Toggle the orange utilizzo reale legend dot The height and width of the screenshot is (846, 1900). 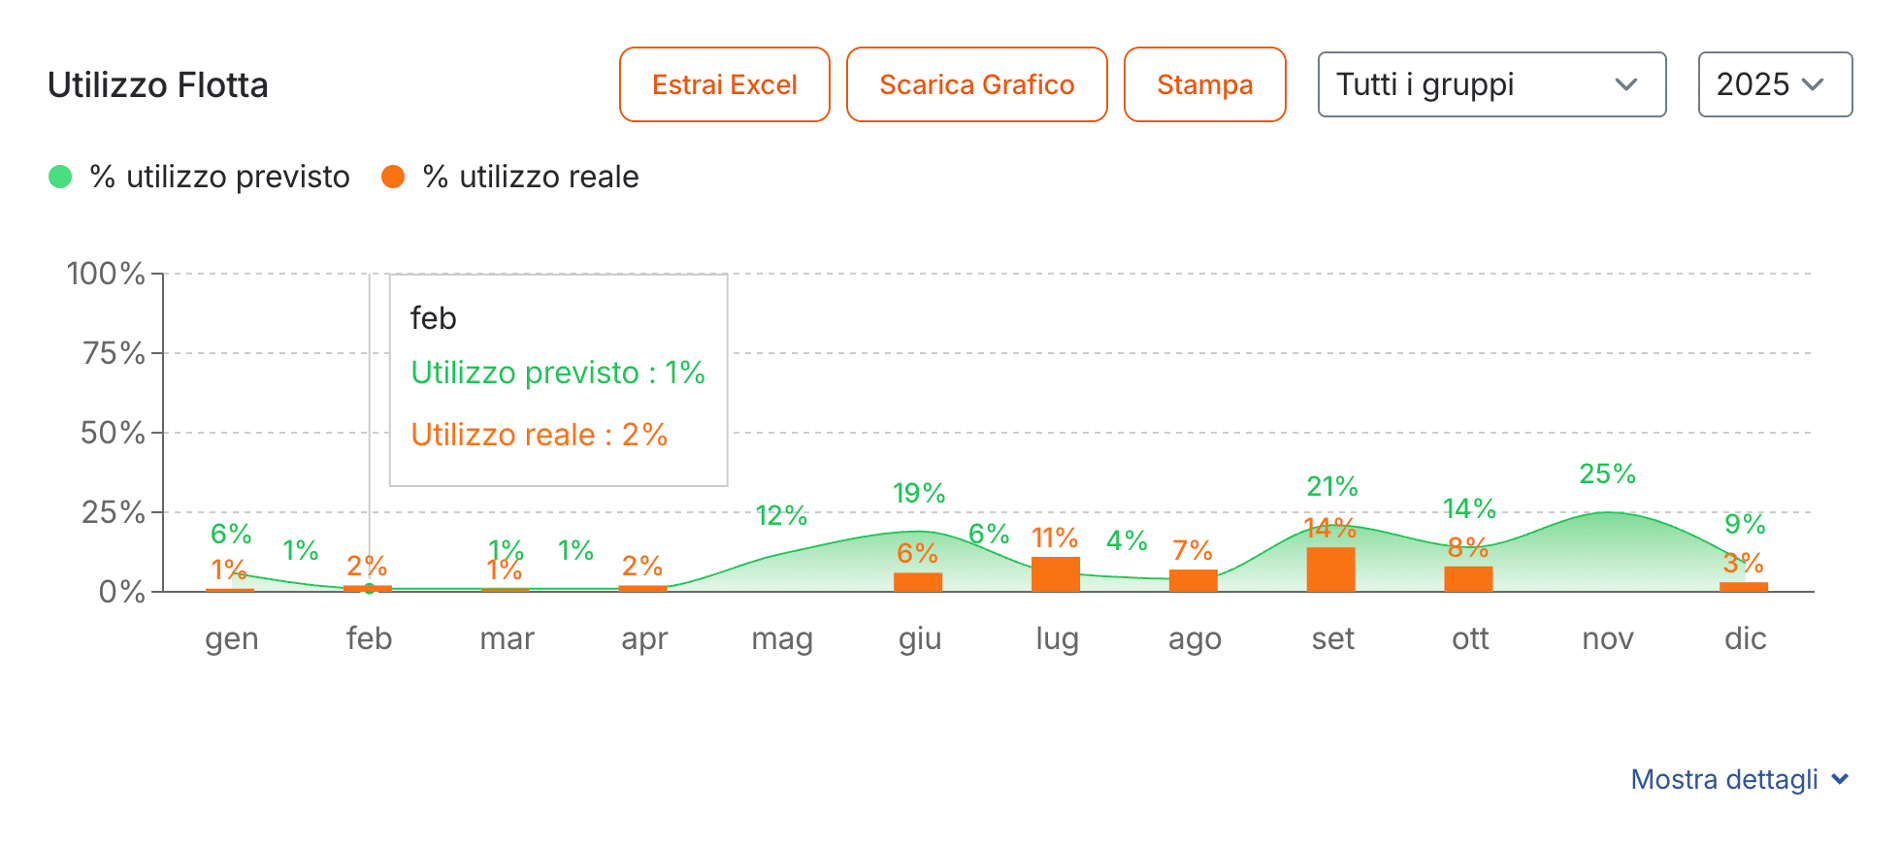[x=393, y=177]
